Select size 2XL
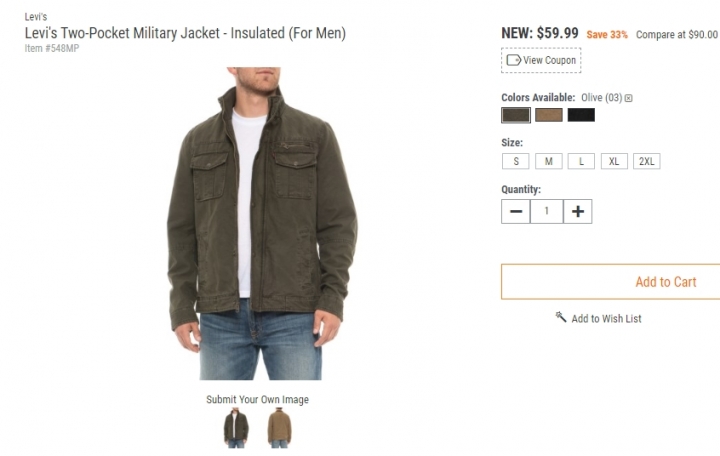 647,161
